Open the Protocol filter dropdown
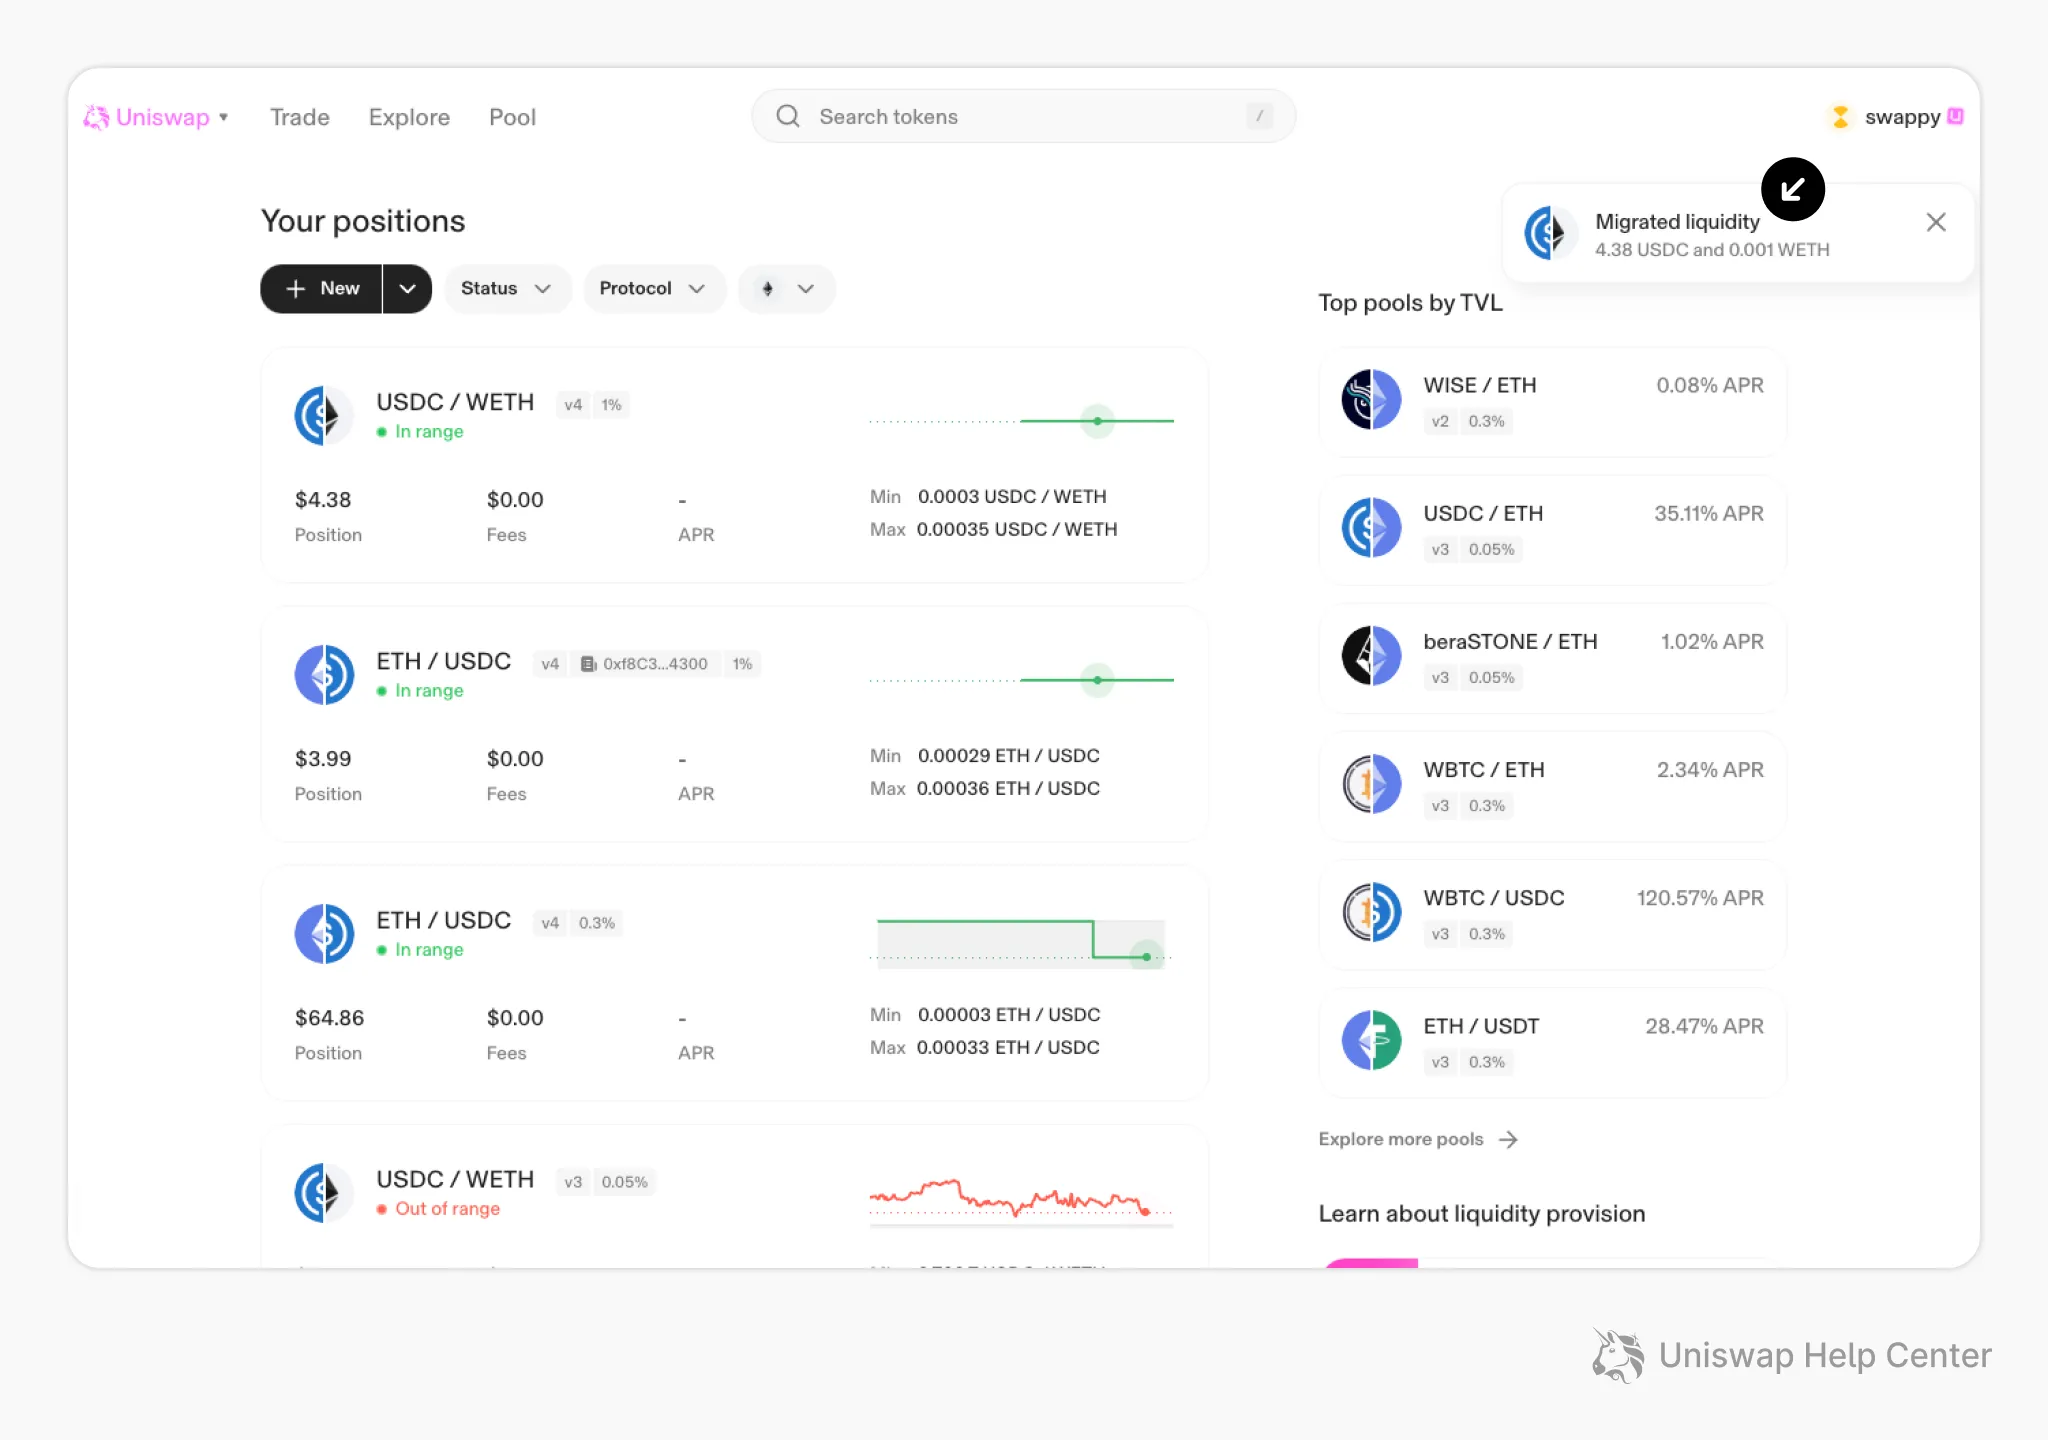 tap(653, 289)
